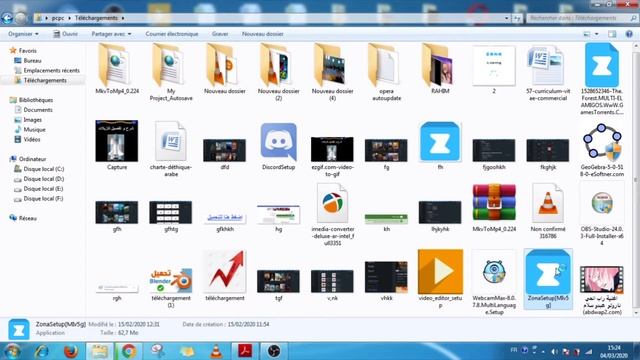
Task: Open Ordinateur in the navigation pane
Action: pos(32,159)
